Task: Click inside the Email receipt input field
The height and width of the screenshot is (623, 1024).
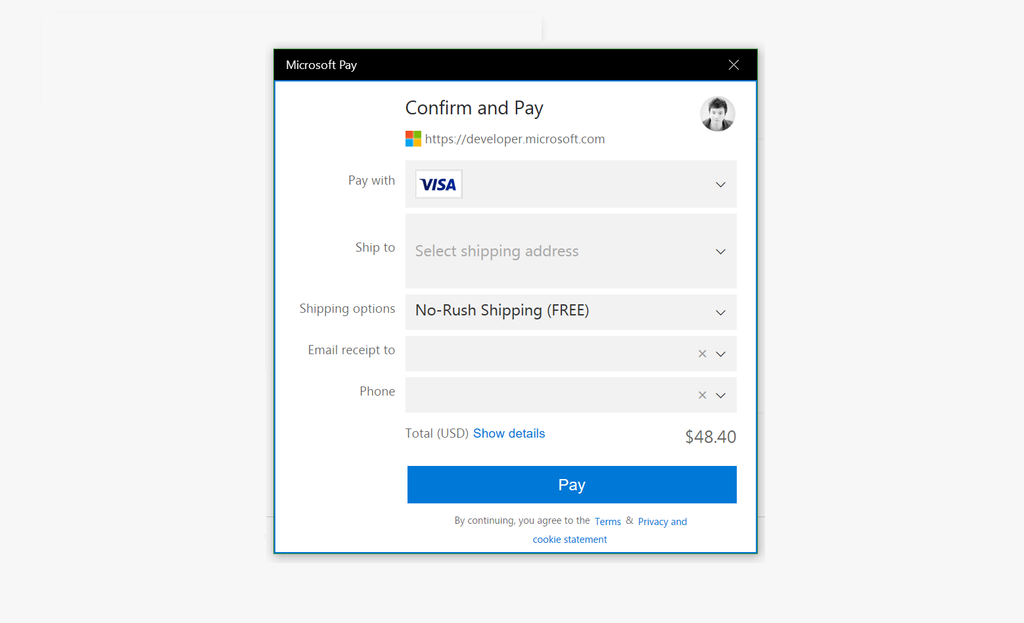Action: point(550,353)
